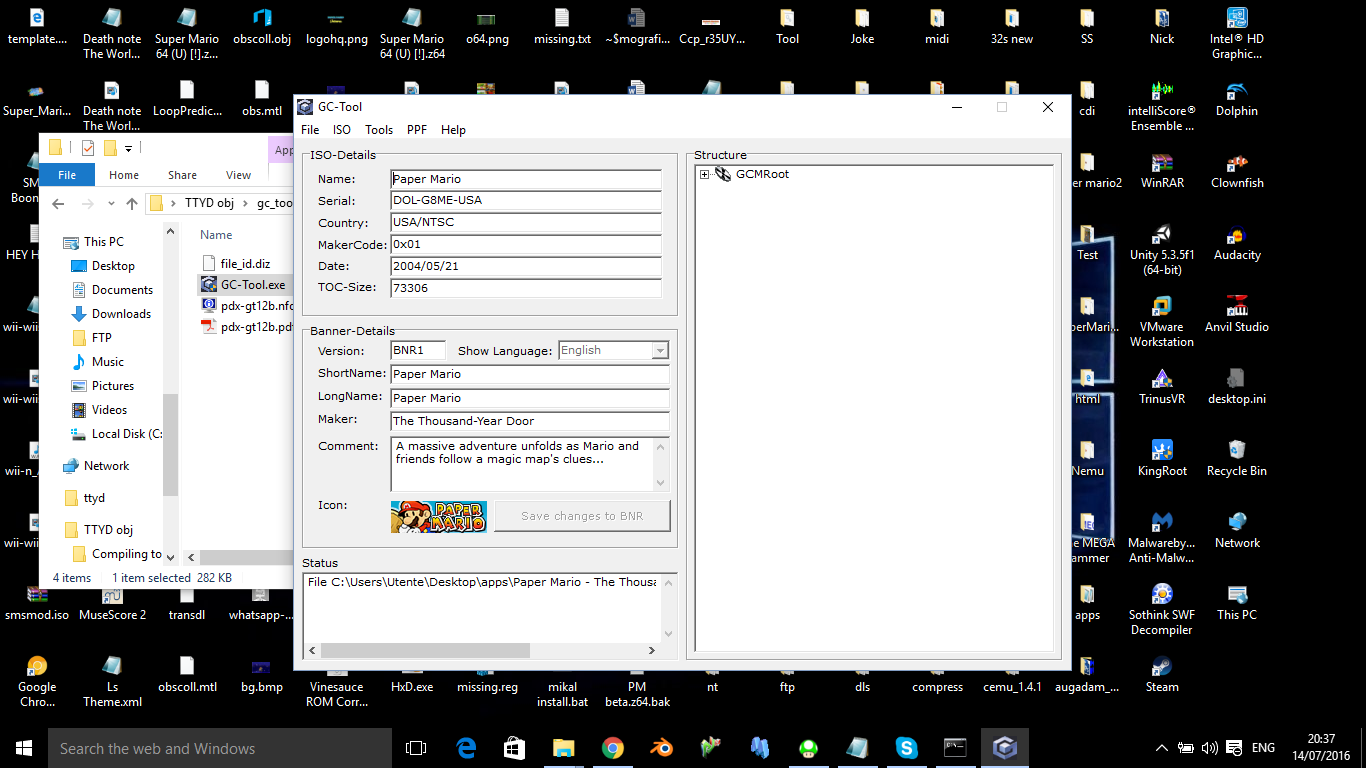1366x768 pixels.
Task: Open the Tools menu
Action: pos(379,130)
